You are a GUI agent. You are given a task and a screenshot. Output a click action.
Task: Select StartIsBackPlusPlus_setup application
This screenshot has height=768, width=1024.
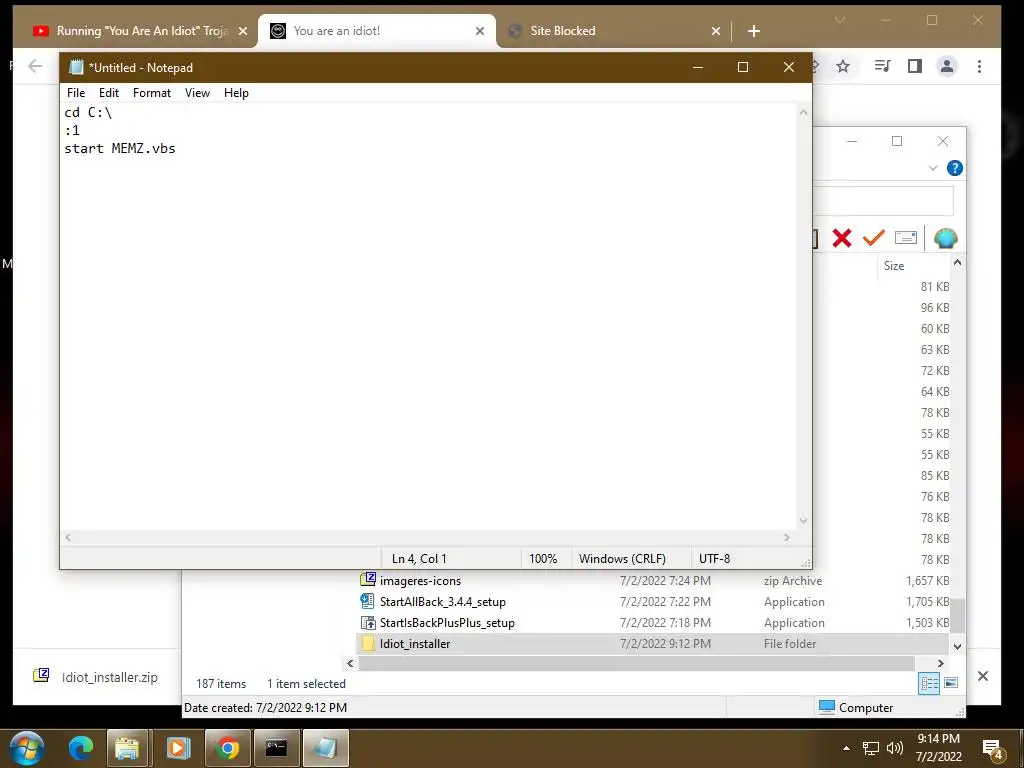click(447, 622)
